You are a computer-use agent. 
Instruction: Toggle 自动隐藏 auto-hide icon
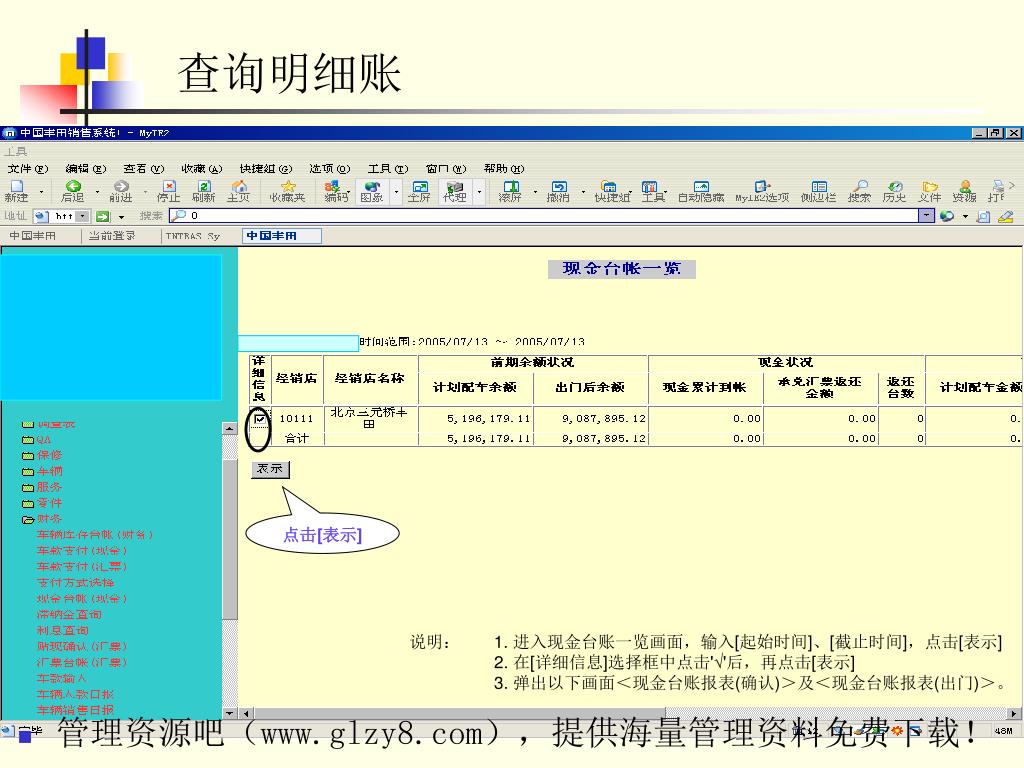(x=701, y=191)
